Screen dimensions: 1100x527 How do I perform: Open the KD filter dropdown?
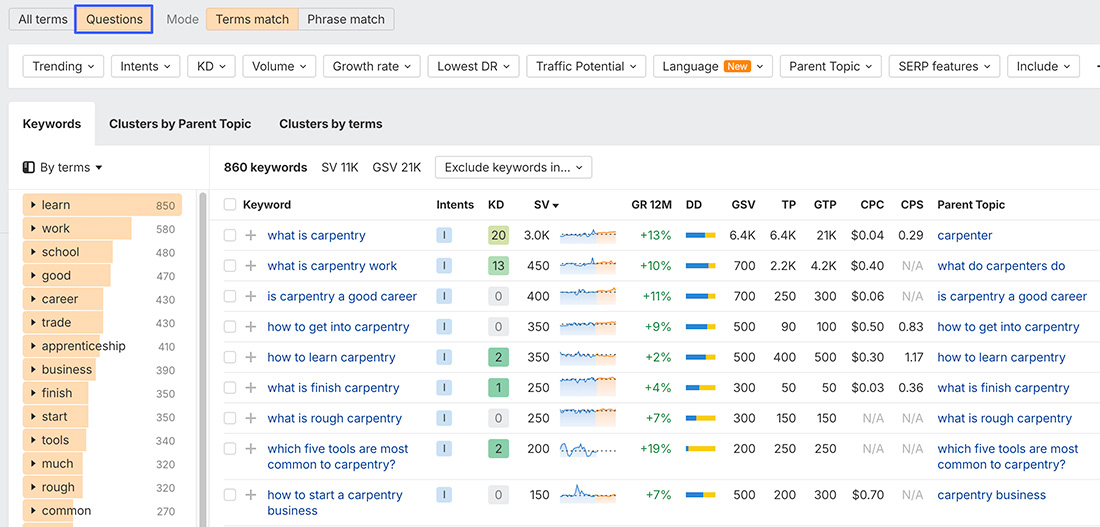point(212,67)
